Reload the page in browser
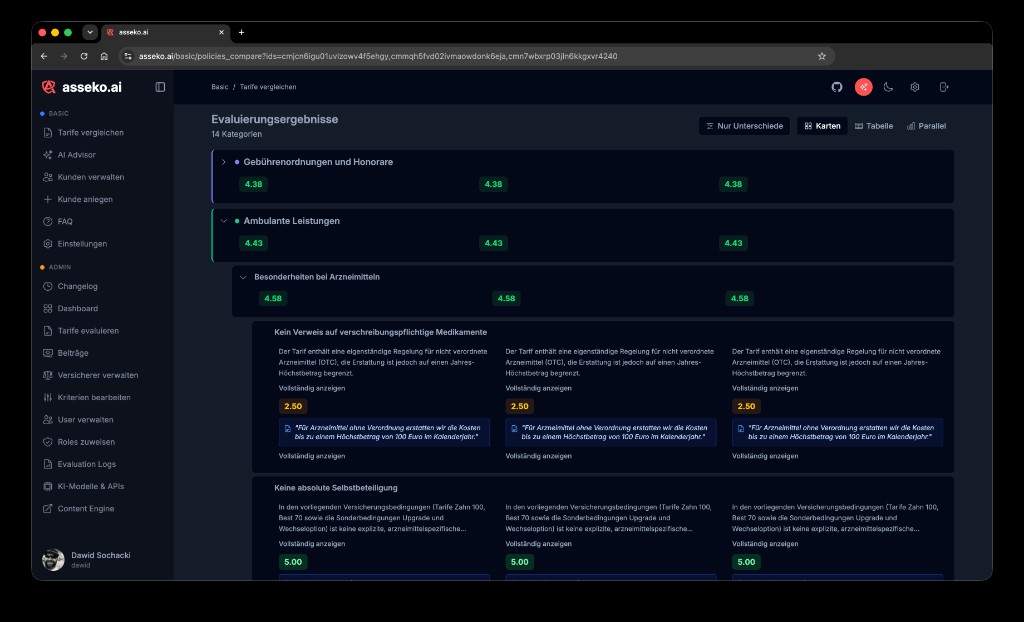Viewport: 1024px width, 622px height. click(x=84, y=56)
